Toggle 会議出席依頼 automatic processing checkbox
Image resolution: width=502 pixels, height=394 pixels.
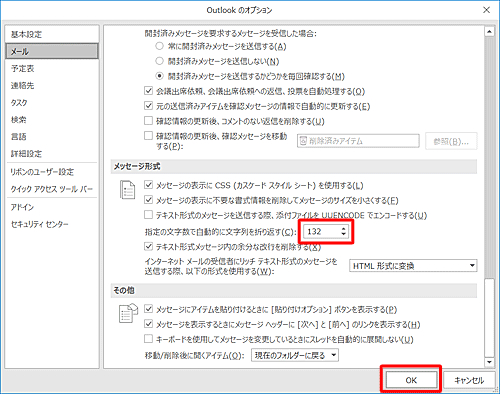[x=148, y=91]
